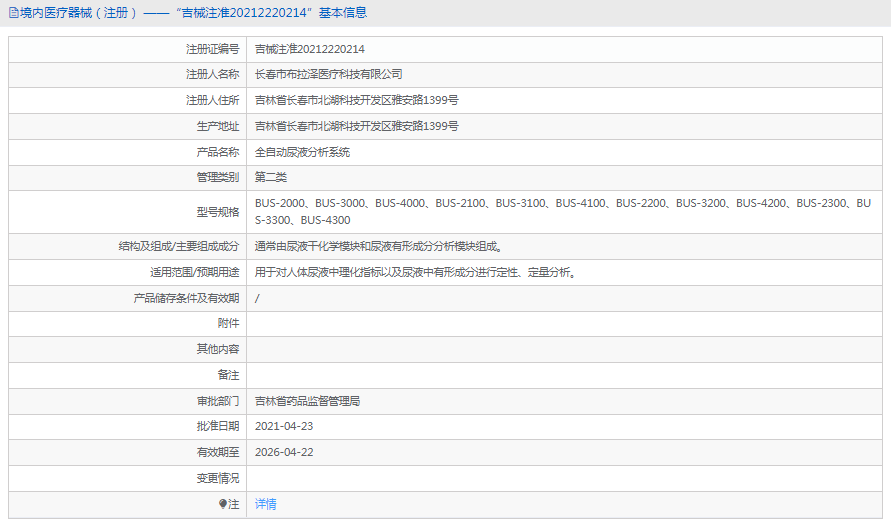This screenshot has height=521, width=891.
Task: Click the 适用范围/预期用途 label
Action: [x=195, y=273]
